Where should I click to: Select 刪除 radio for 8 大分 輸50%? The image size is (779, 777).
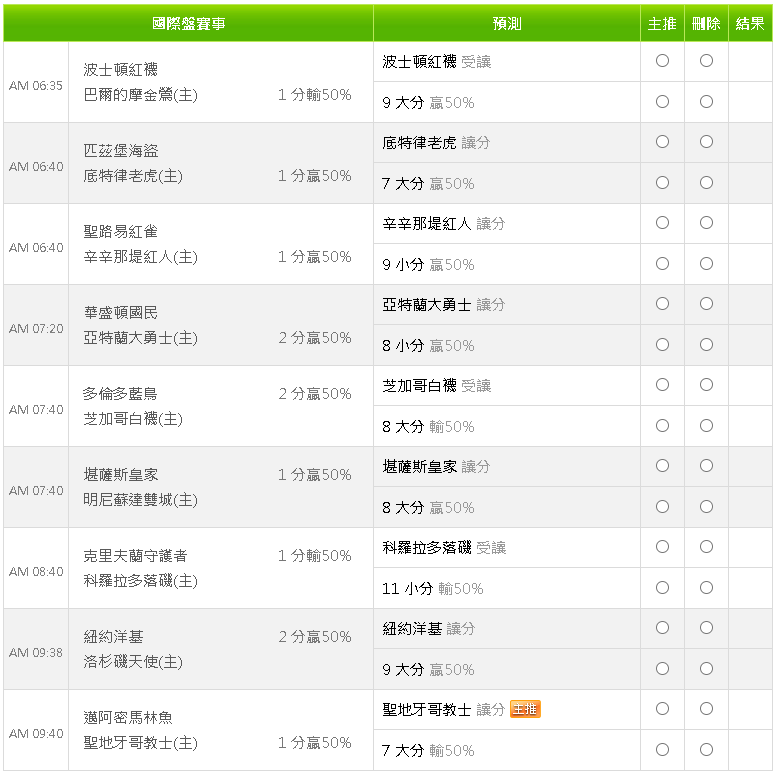[x=706, y=425]
